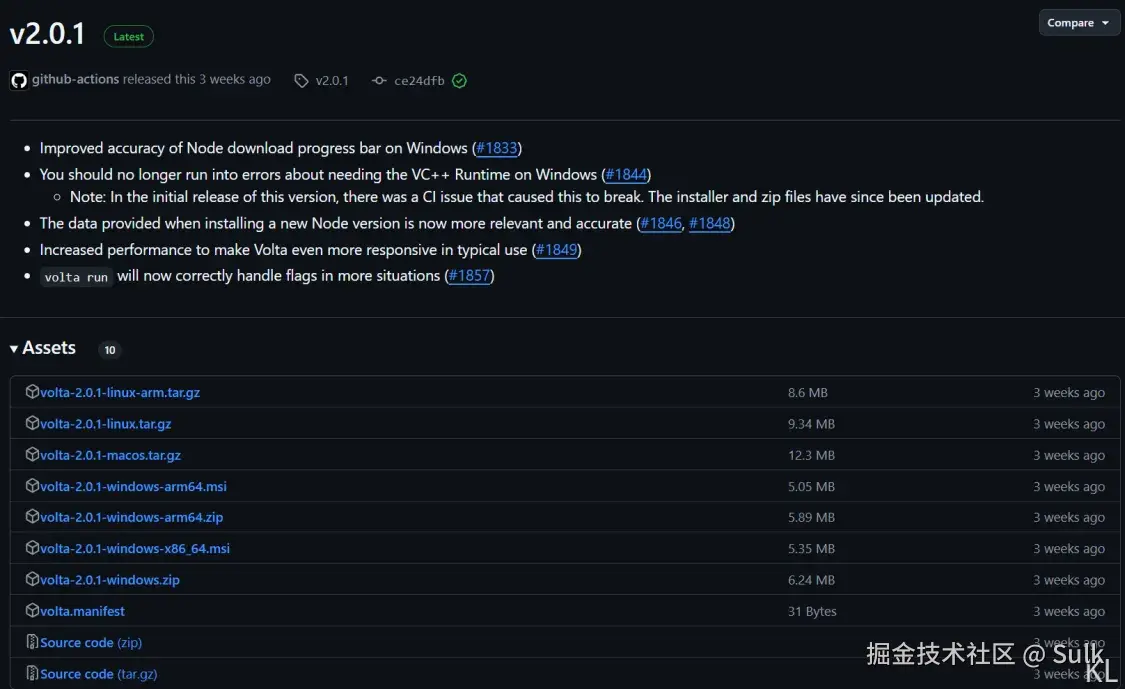Select the 6.24 MB size text

[811, 580]
